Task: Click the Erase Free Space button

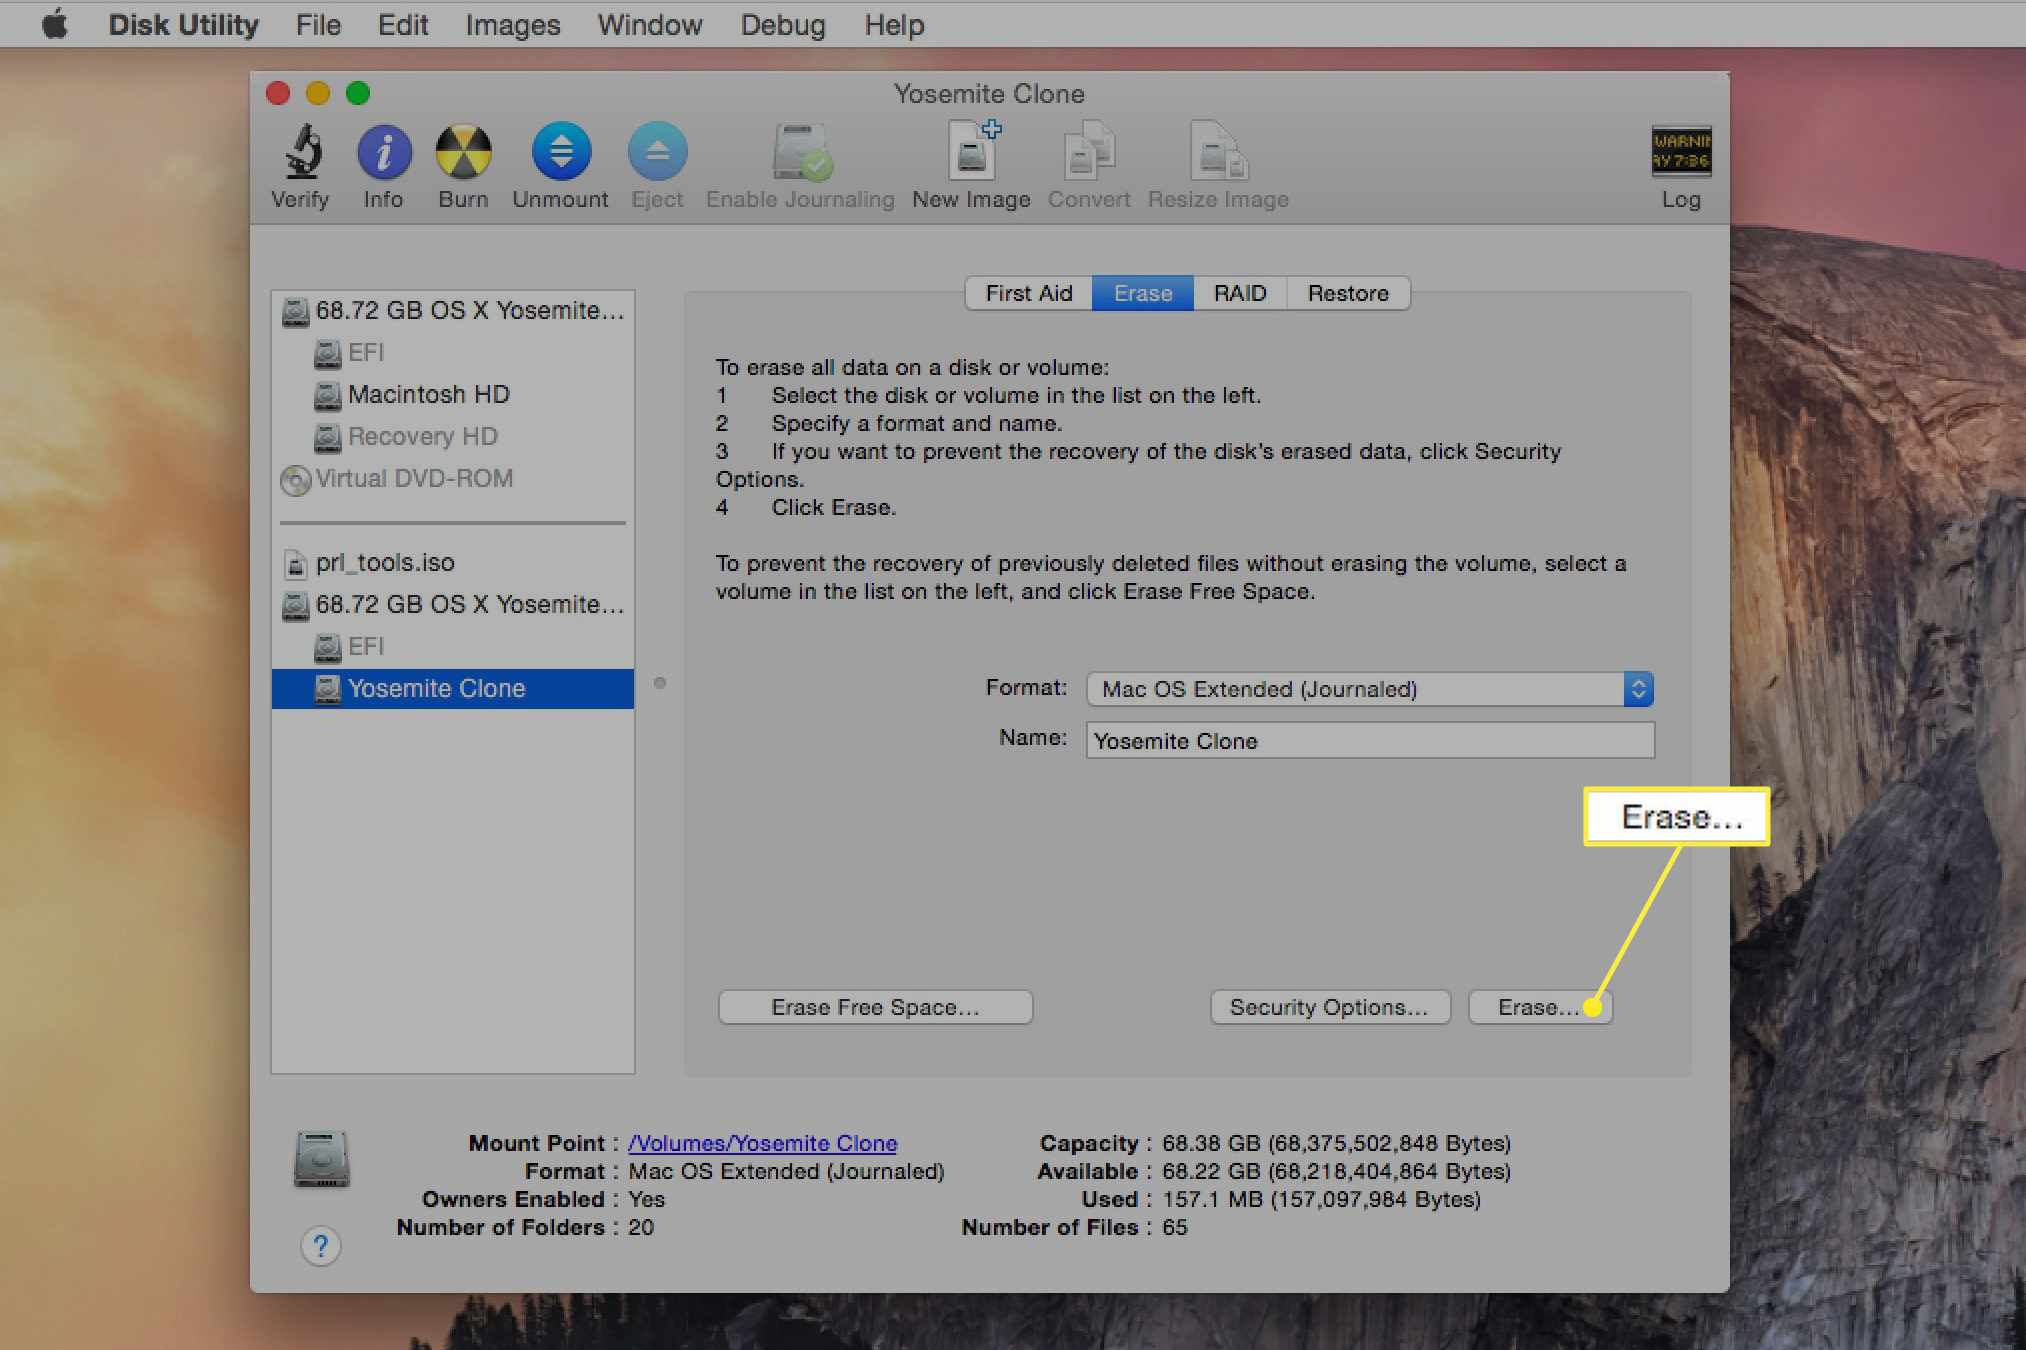Action: pyautogui.click(x=874, y=1006)
